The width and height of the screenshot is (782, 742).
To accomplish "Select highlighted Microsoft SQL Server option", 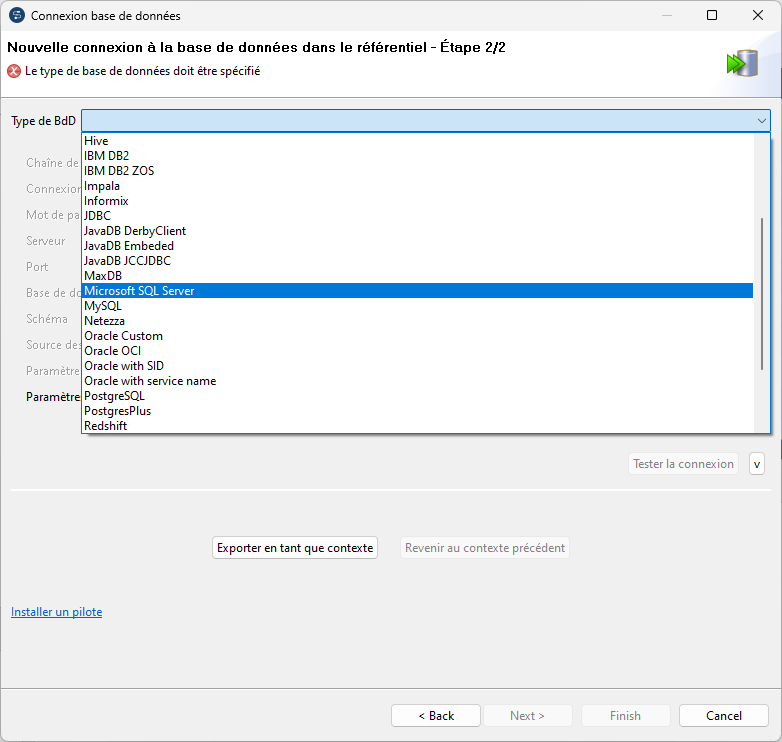I will [x=417, y=291].
